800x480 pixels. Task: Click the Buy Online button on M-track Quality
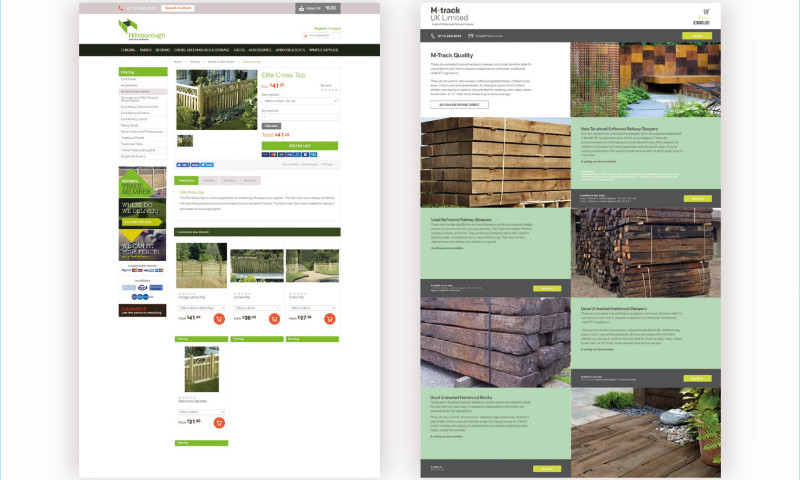pos(459,105)
